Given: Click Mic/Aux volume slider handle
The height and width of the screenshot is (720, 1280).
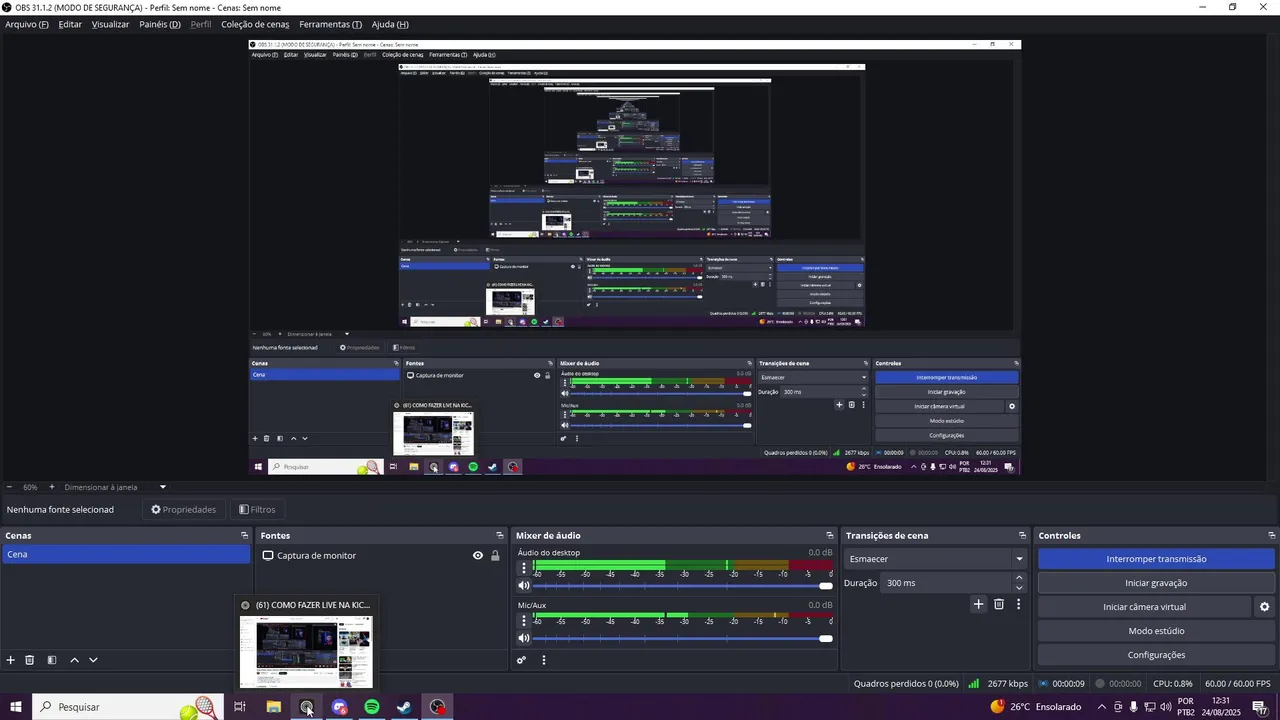Looking at the screenshot, I should point(826,638).
